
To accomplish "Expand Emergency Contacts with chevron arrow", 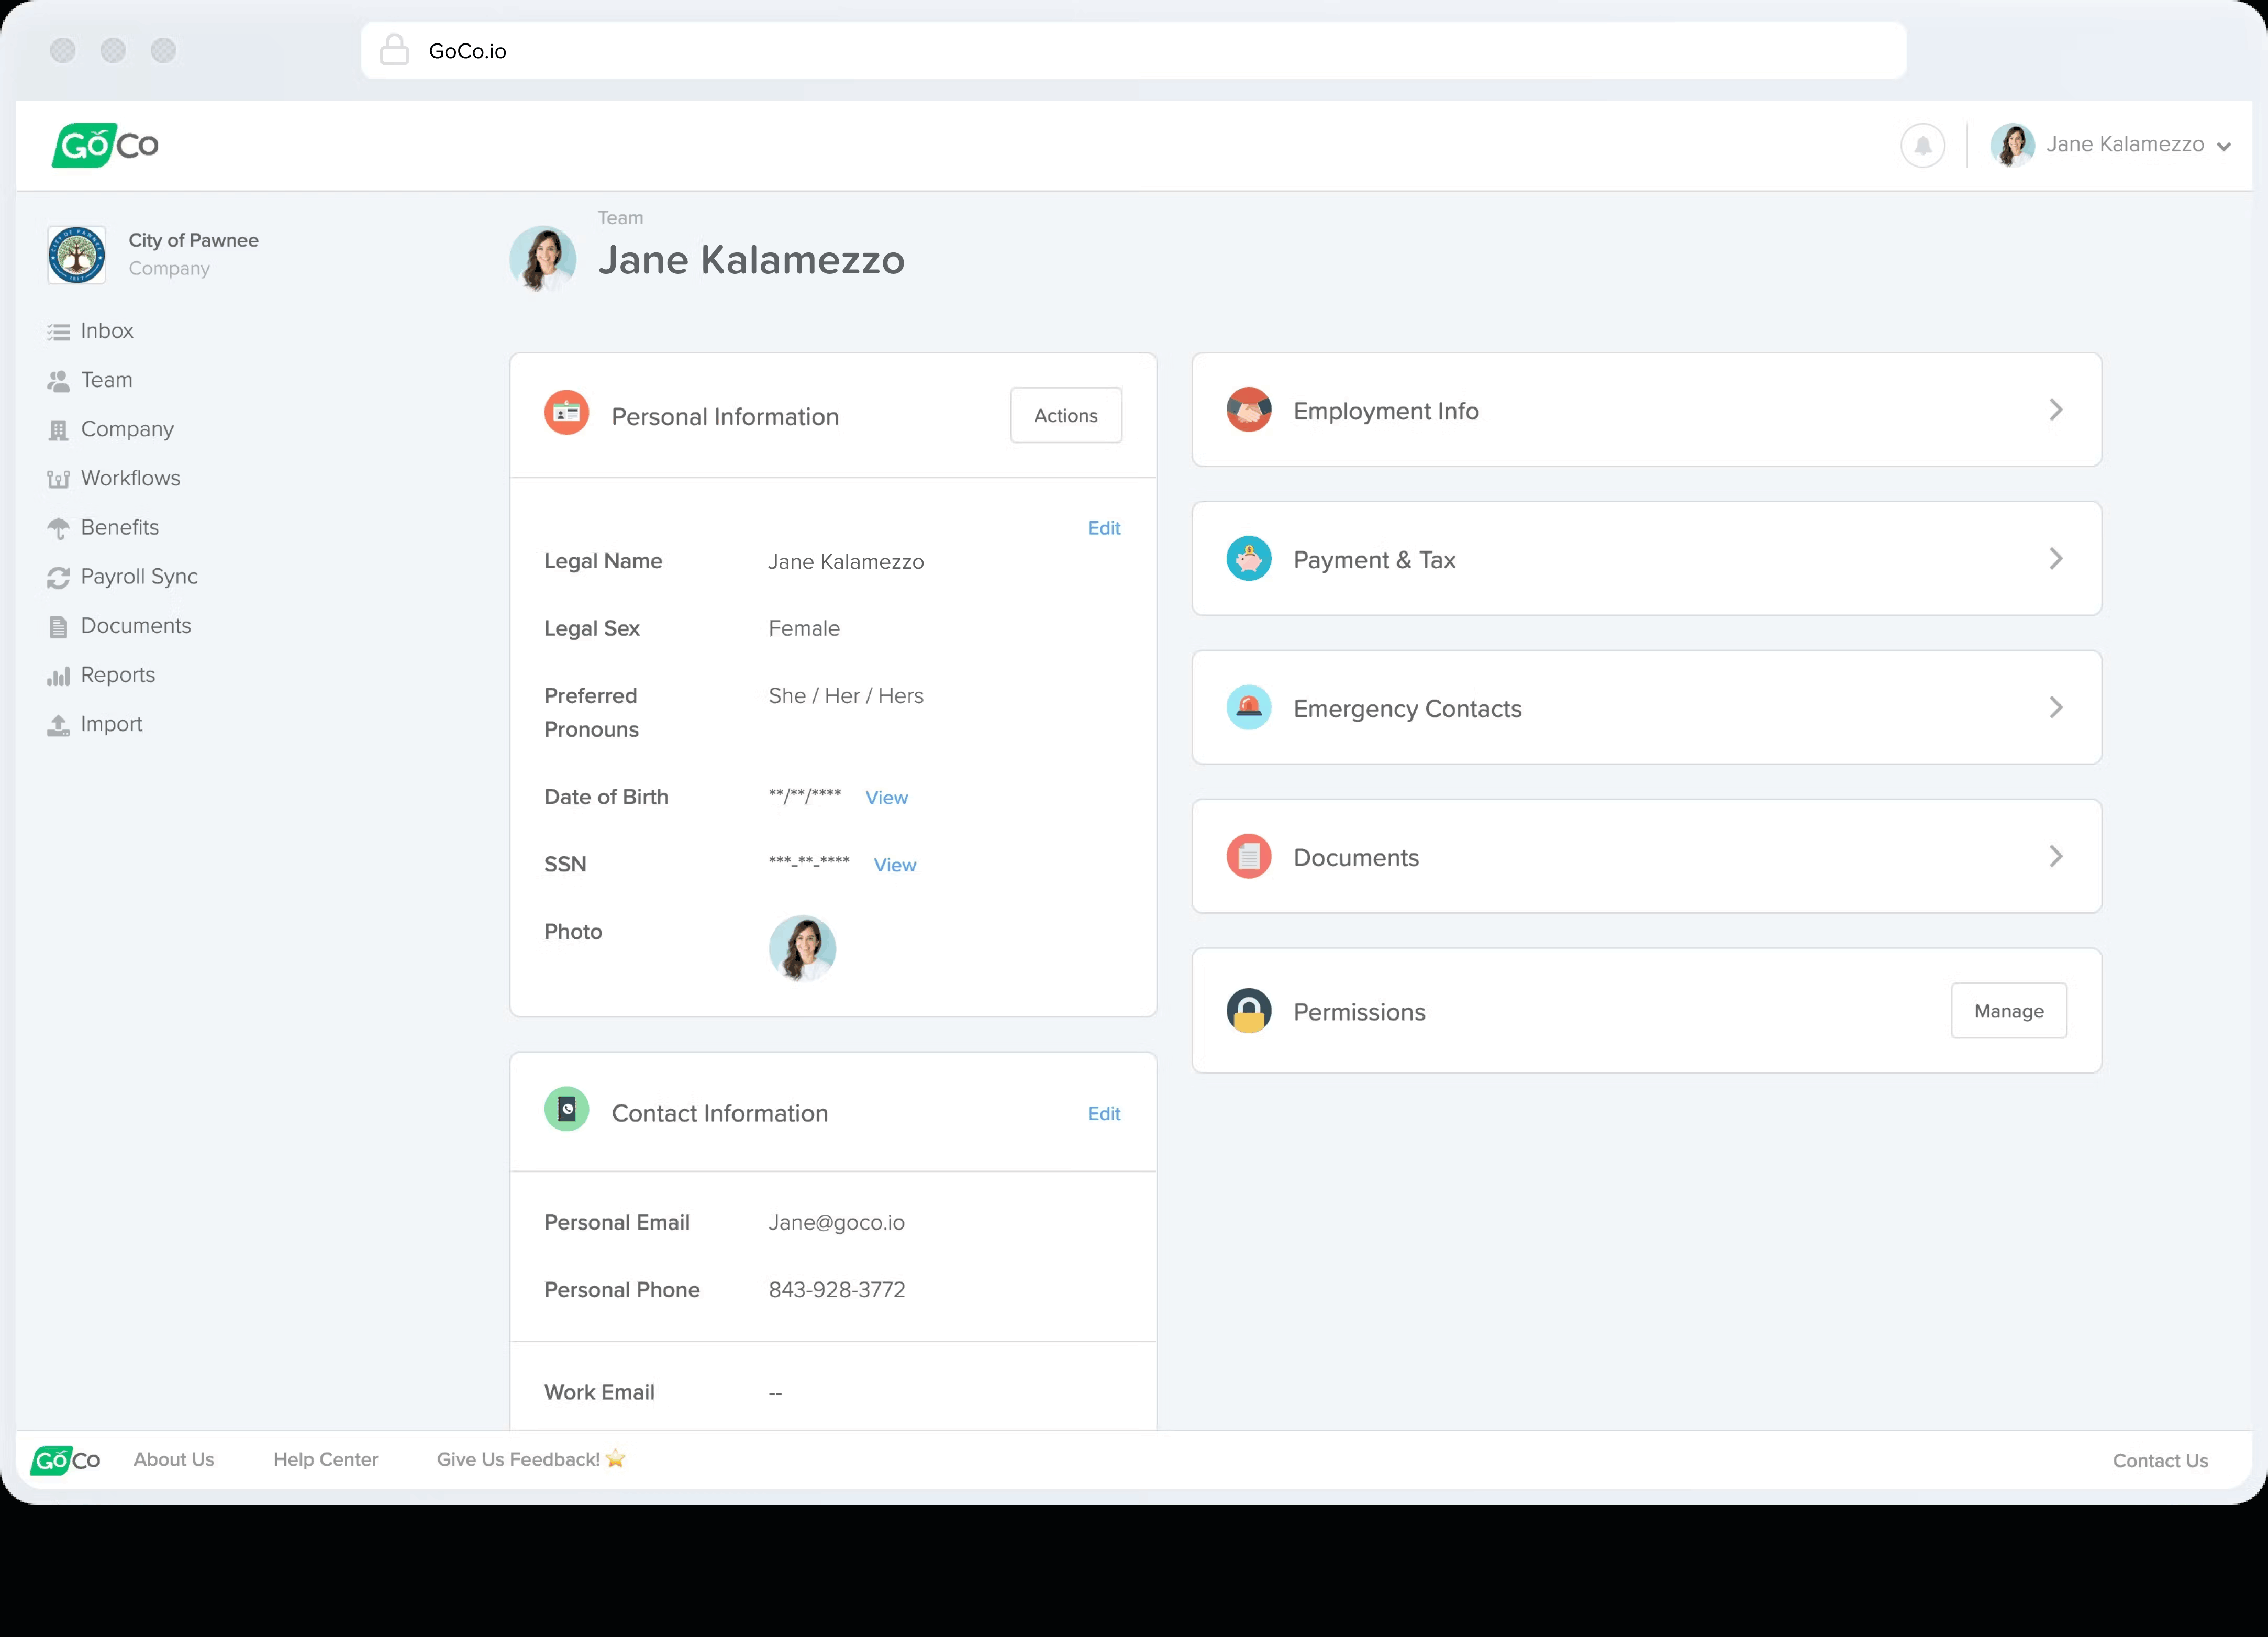I will coord(2055,708).
